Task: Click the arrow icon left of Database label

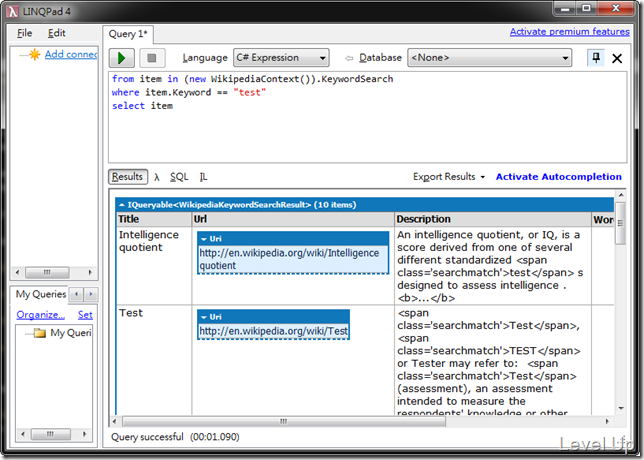Action: point(349,58)
